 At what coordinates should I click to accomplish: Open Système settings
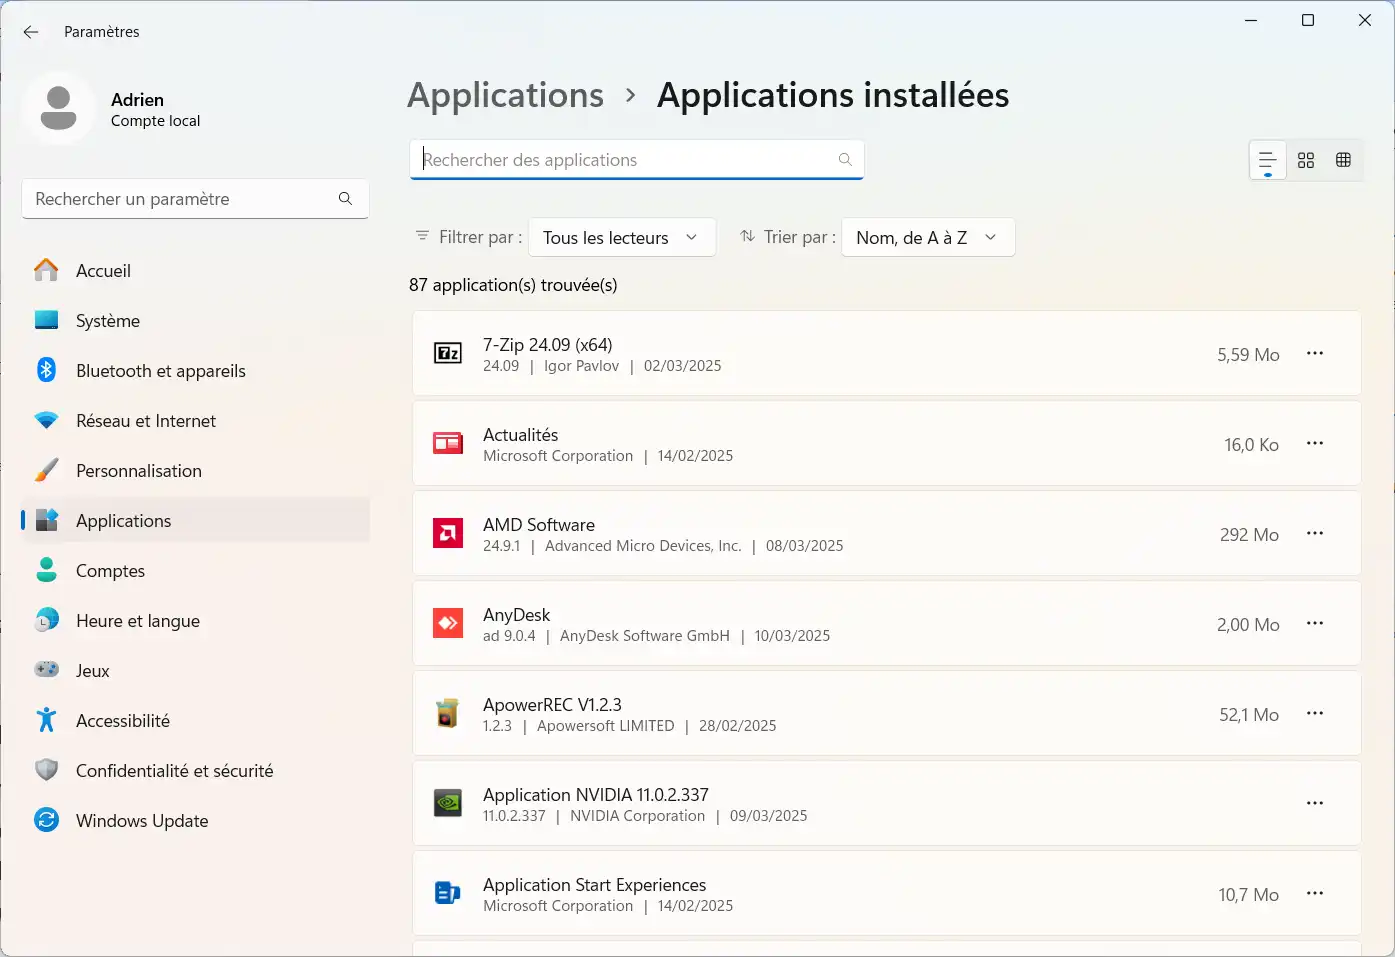point(196,321)
